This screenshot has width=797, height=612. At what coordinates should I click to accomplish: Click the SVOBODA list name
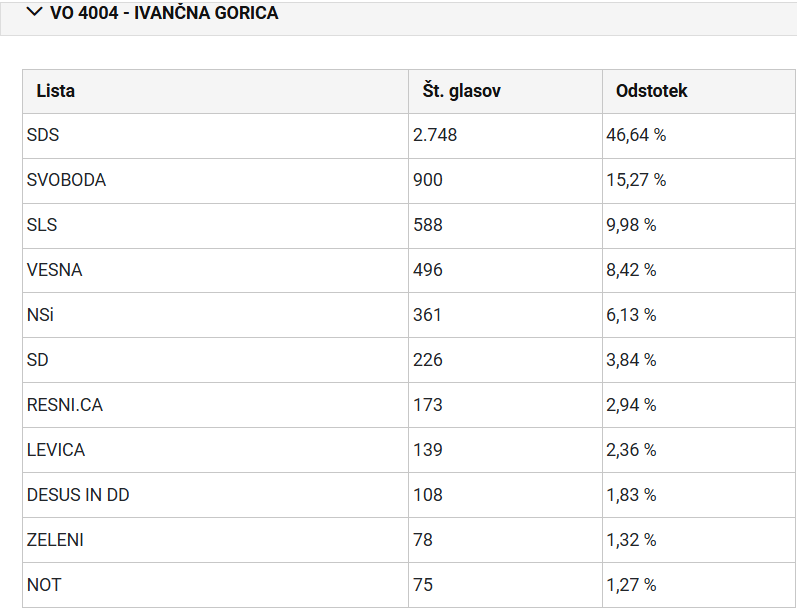point(66,180)
